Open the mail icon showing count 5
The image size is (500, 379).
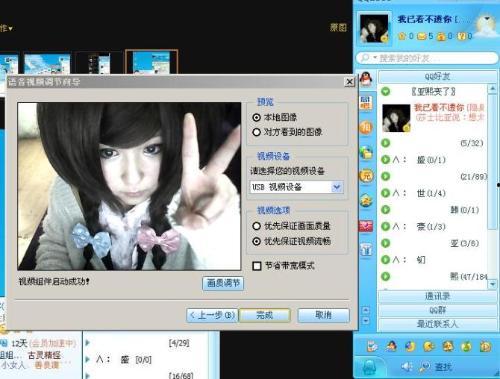[x=422, y=36]
